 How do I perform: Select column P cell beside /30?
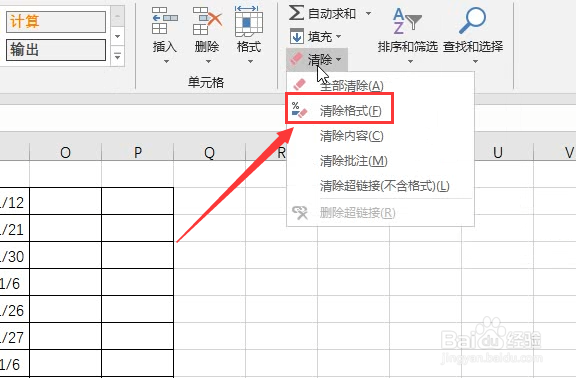[x=137, y=255]
